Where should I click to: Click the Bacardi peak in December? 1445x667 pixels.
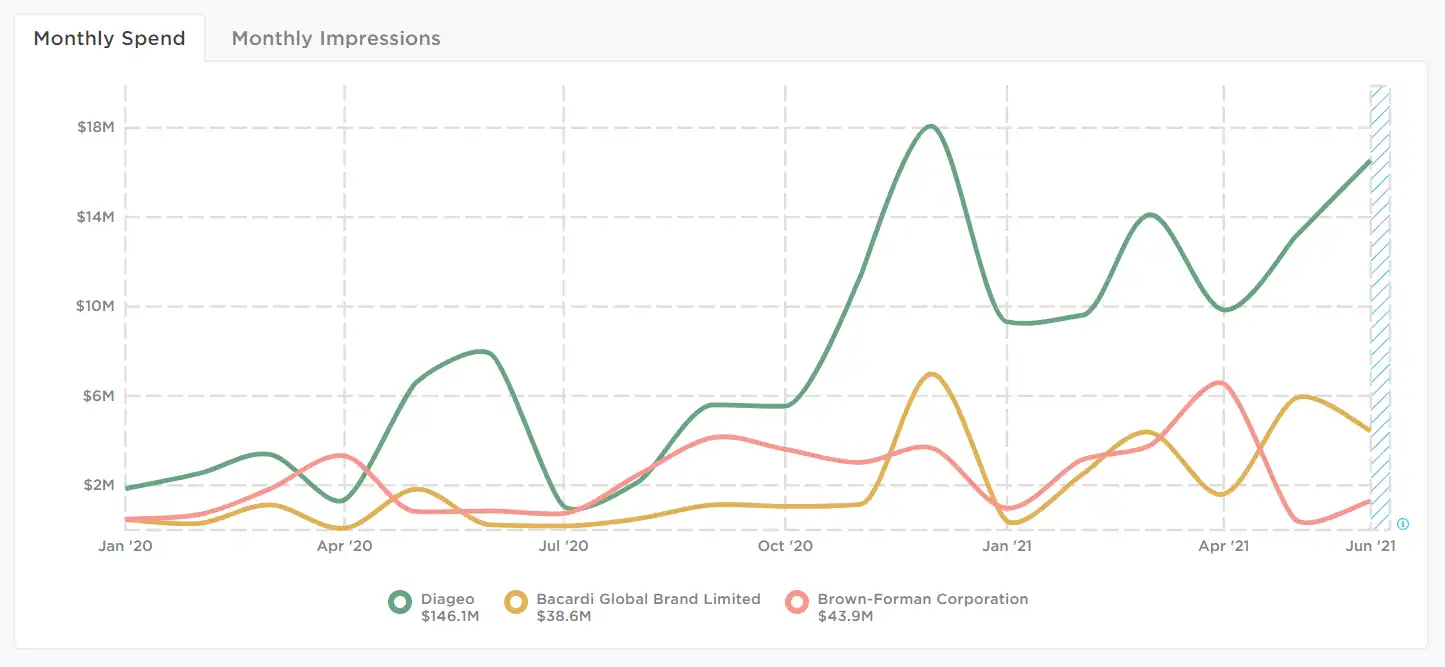pyautogui.click(x=932, y=374)
